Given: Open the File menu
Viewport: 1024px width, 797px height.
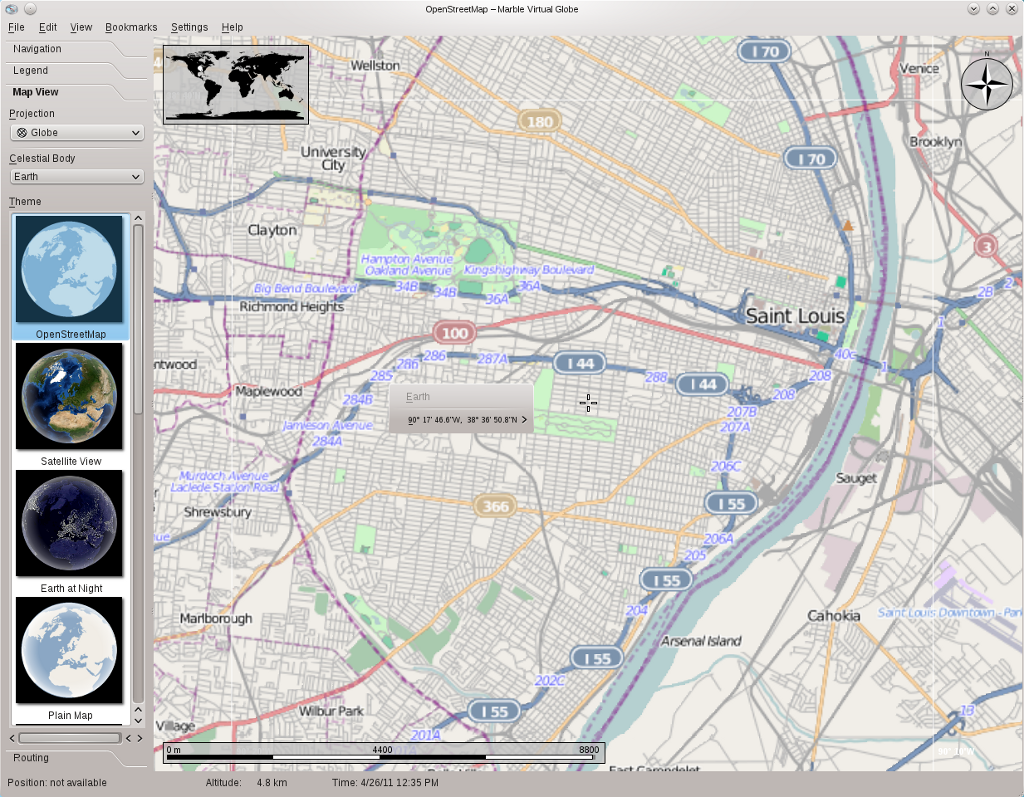Looking at the screenshot, I should 16,27.
